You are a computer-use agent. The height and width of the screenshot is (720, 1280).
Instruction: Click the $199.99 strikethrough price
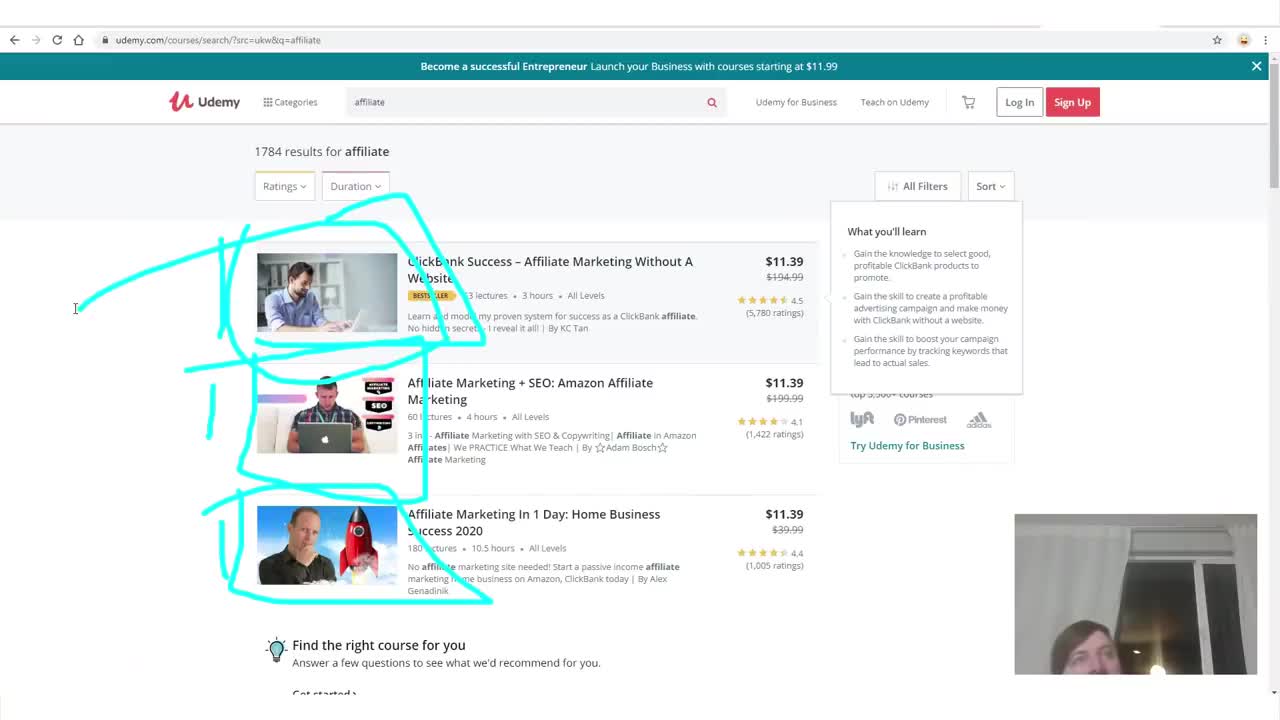(785, 398)
